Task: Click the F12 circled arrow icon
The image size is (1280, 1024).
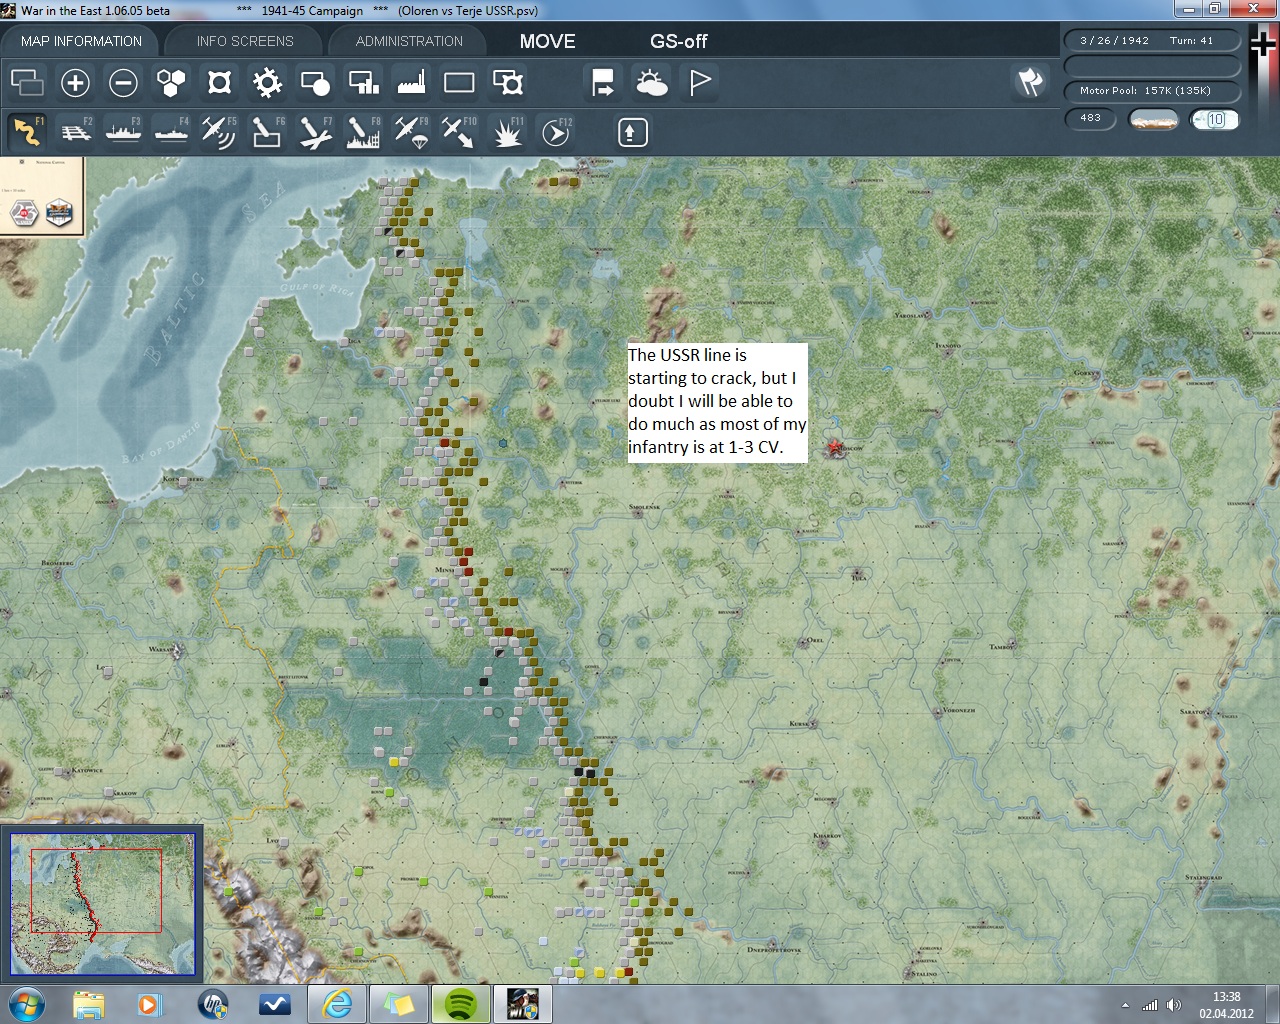Action: point(555,131)
